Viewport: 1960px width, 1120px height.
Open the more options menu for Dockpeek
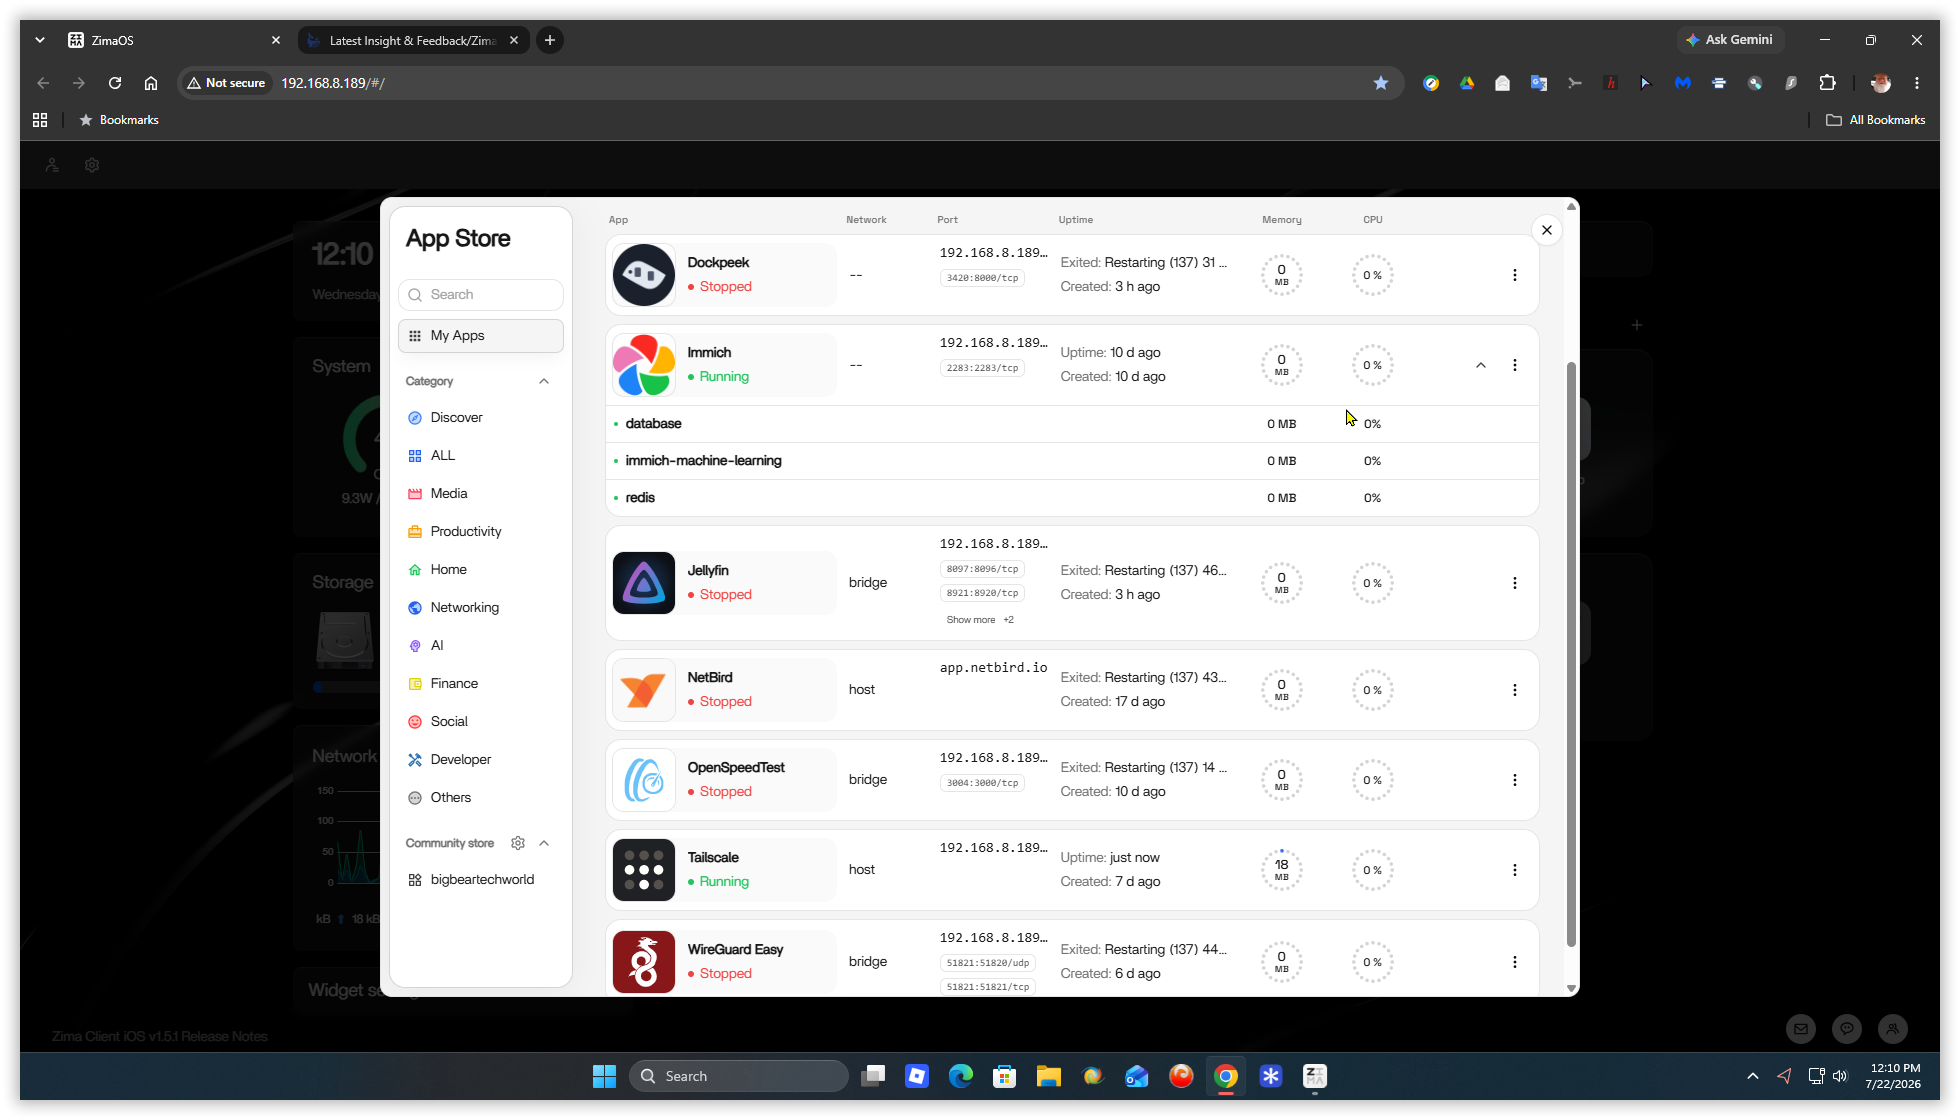point(1514,275)
